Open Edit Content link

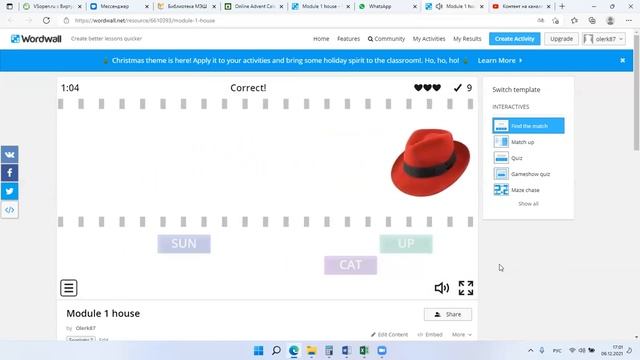[x=389, y=334]
